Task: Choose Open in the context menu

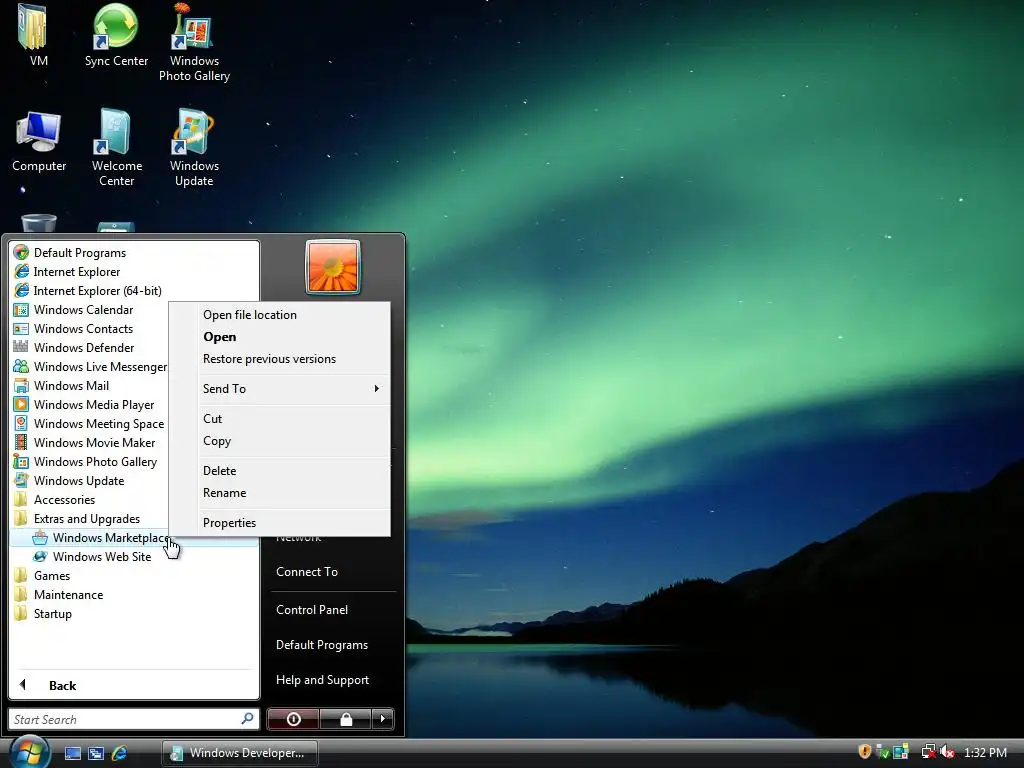Action: 280,337
